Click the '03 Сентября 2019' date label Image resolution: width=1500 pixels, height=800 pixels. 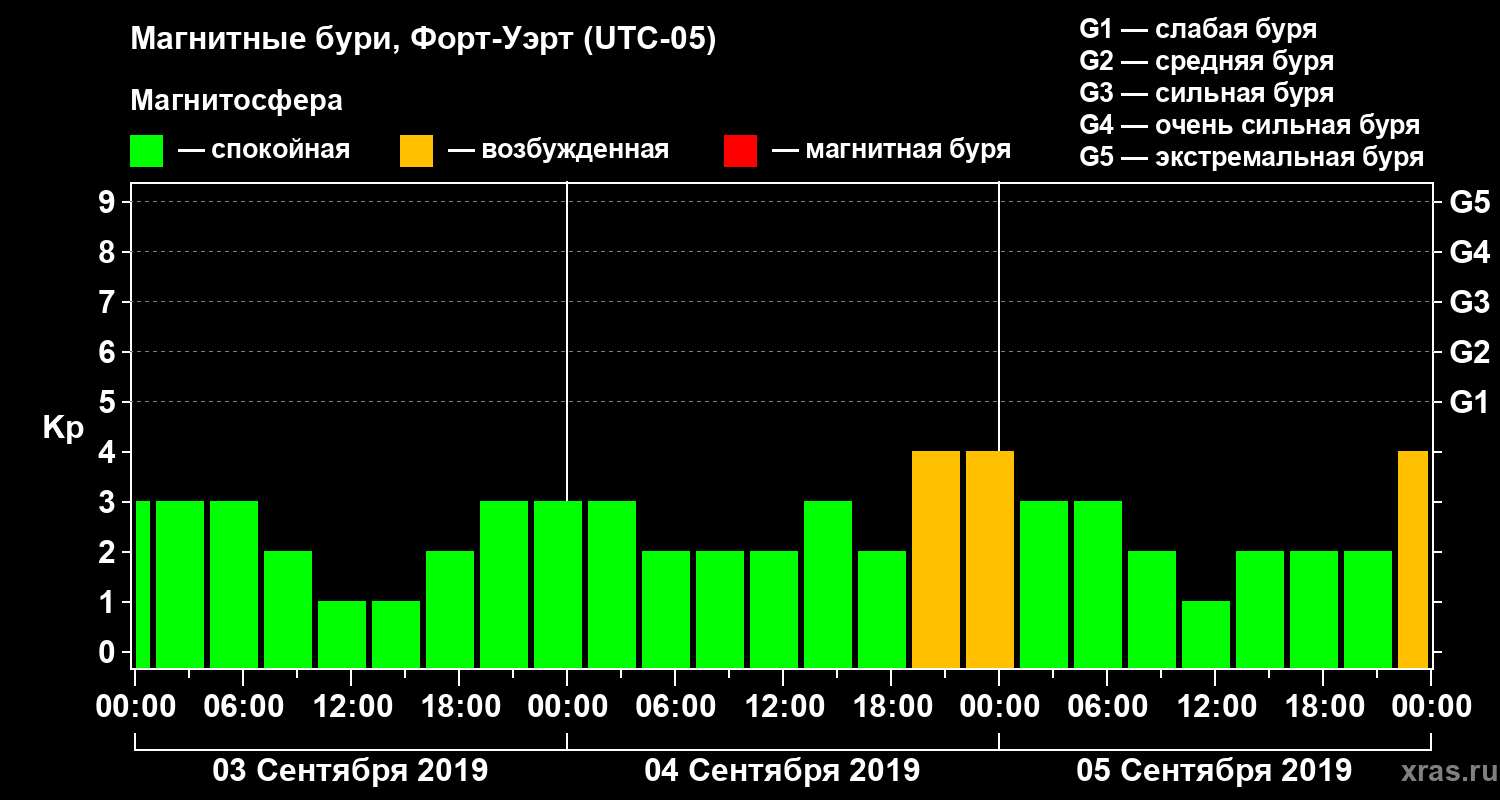[350, 771]
